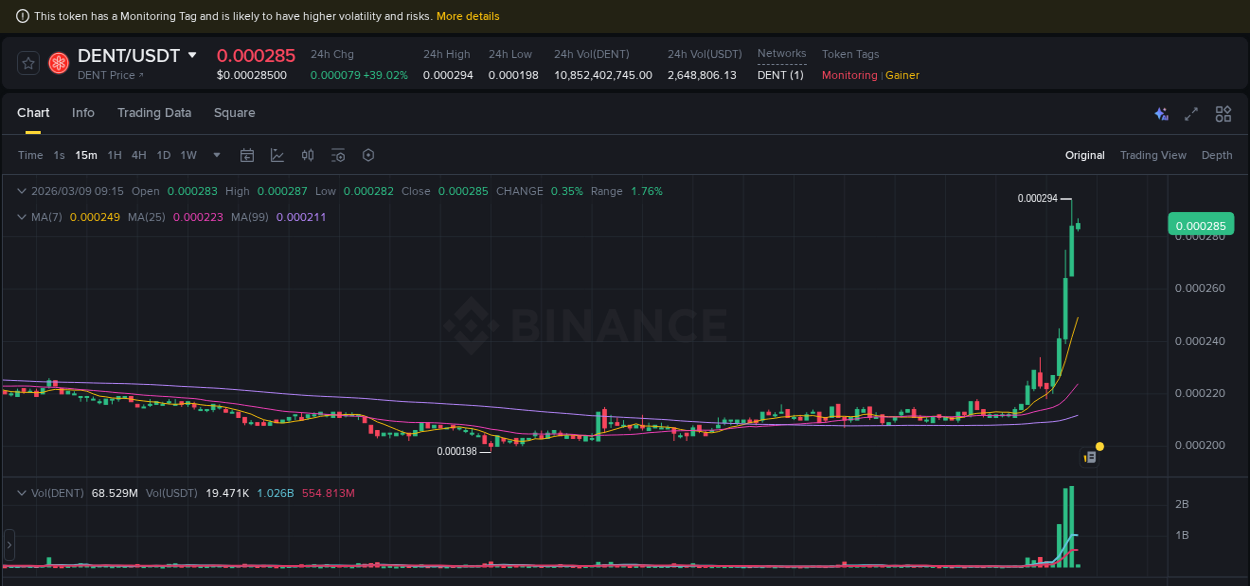This screenshot has height=586, width=1250.
Task: Collapse the Vol(DENT) volume panel legend
Action: 22,492
